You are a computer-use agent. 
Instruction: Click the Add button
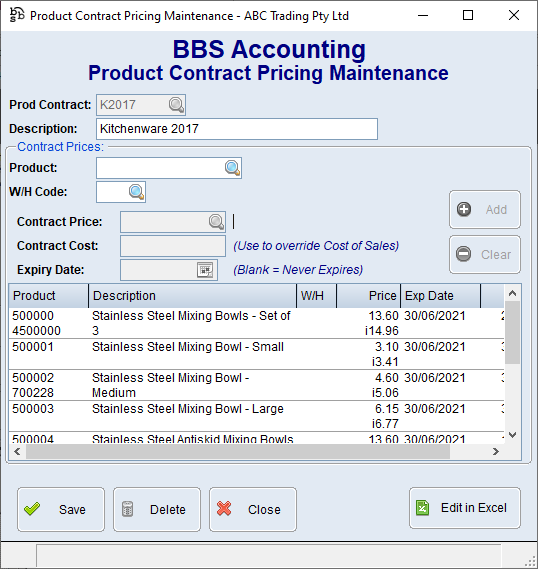485,209
